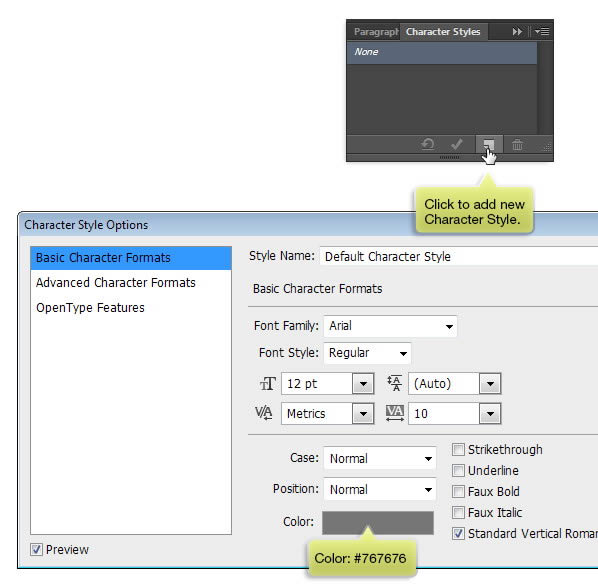Screen dimensions: 598x585
Task: Toggle the Faux Bold checkbox
Action: pyautogui.click(x=458, y=492)
